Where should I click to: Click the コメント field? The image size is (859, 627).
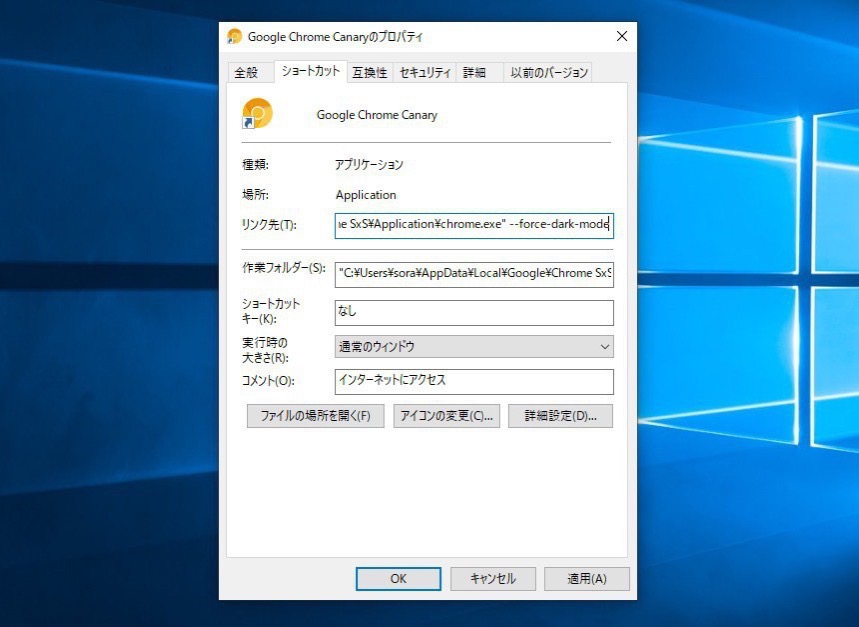point(473,381)
